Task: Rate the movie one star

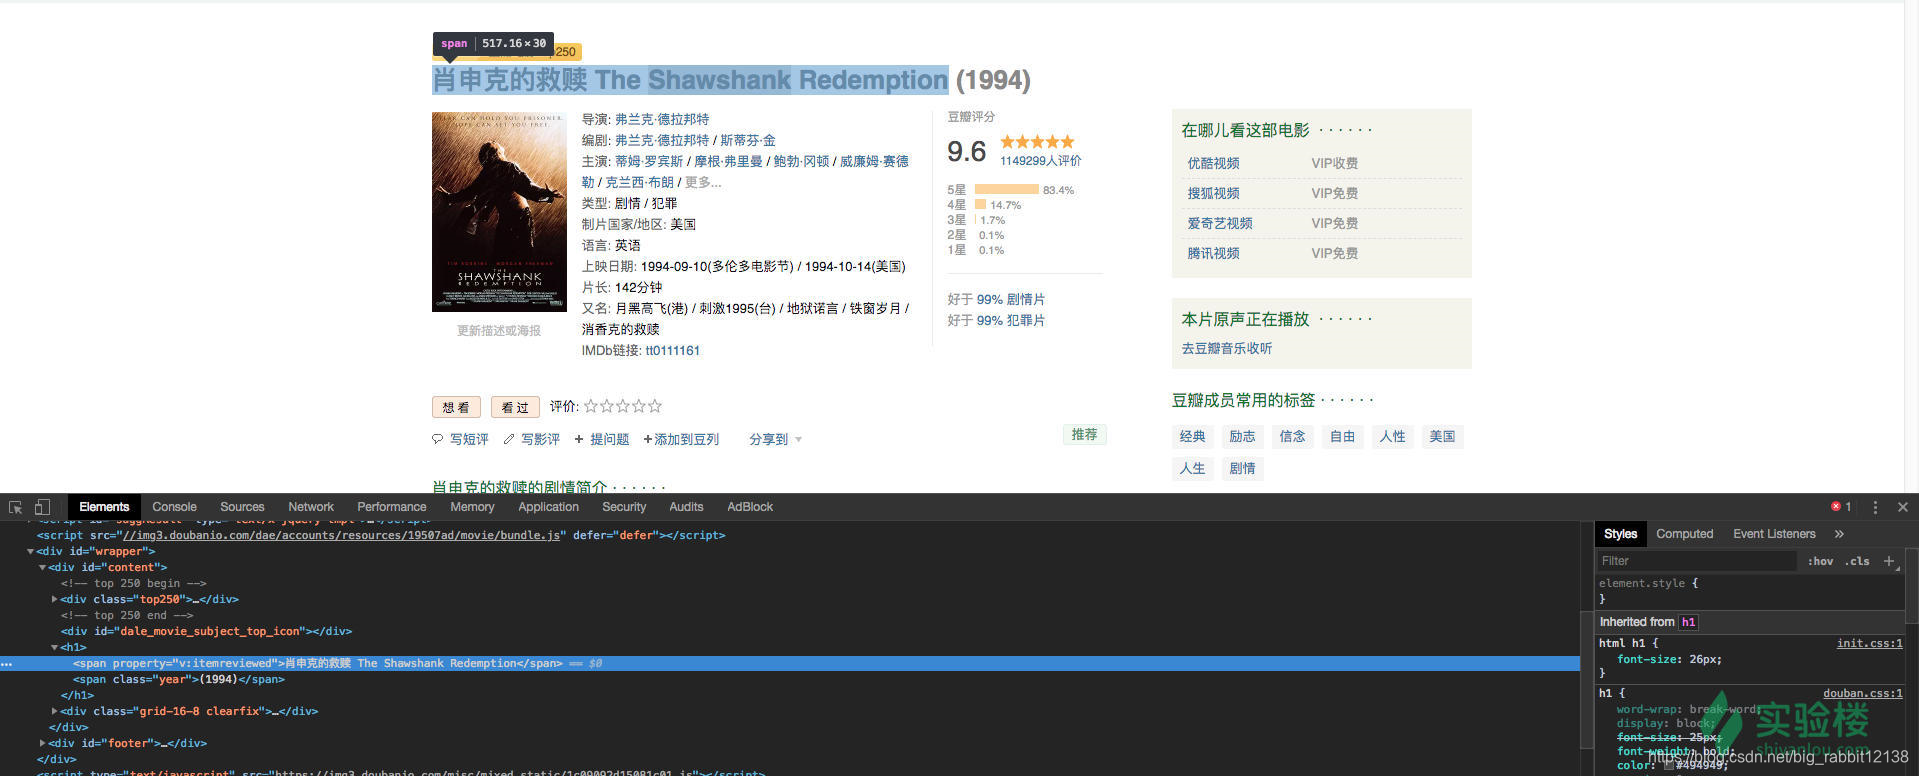Action: (591, 406)
